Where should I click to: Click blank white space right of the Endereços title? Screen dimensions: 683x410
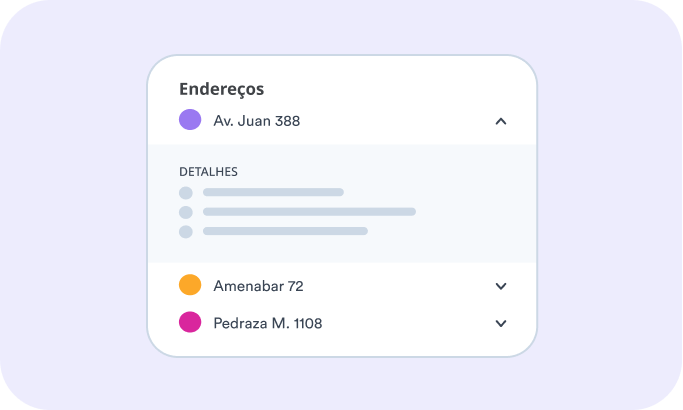(x=400, y=89)
